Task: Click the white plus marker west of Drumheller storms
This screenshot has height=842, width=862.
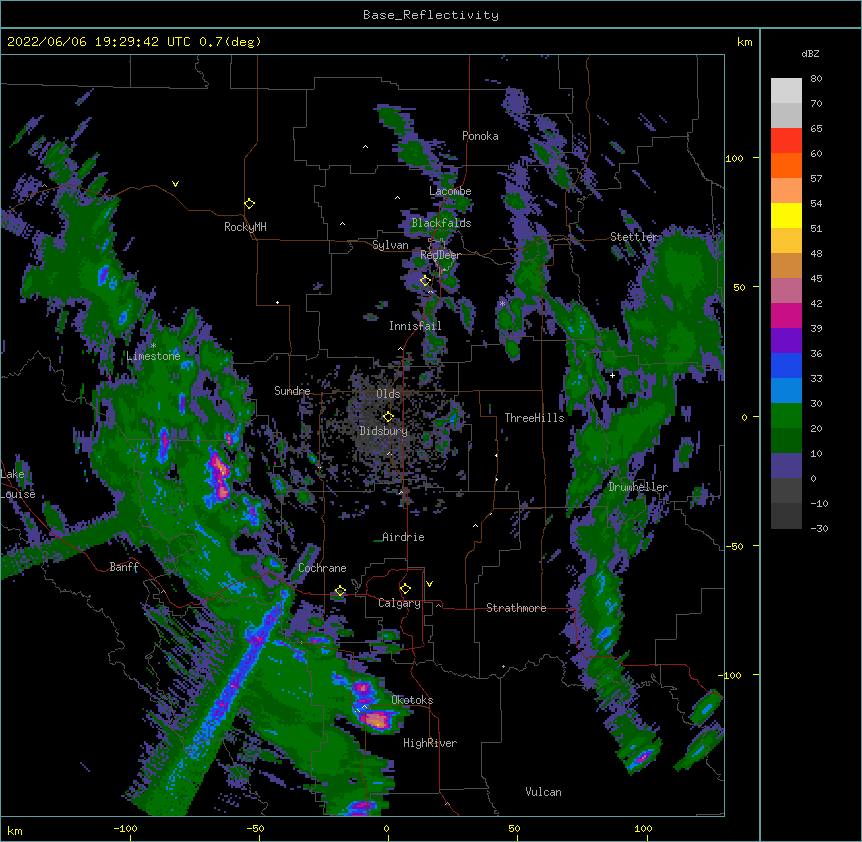Action: coord(612,375)
